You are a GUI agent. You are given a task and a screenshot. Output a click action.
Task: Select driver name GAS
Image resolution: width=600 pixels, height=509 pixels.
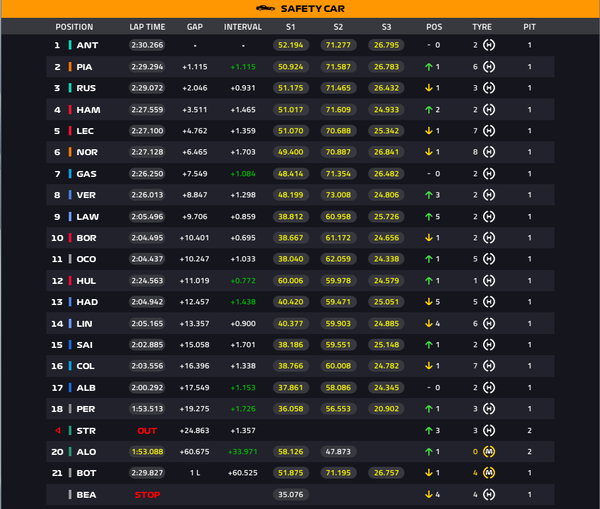pos(86,174)
